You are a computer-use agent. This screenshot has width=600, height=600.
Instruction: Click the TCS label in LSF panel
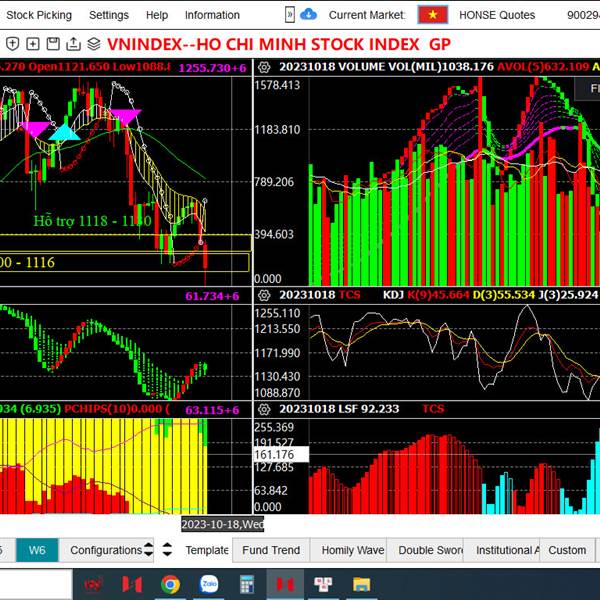pos(433,409)
